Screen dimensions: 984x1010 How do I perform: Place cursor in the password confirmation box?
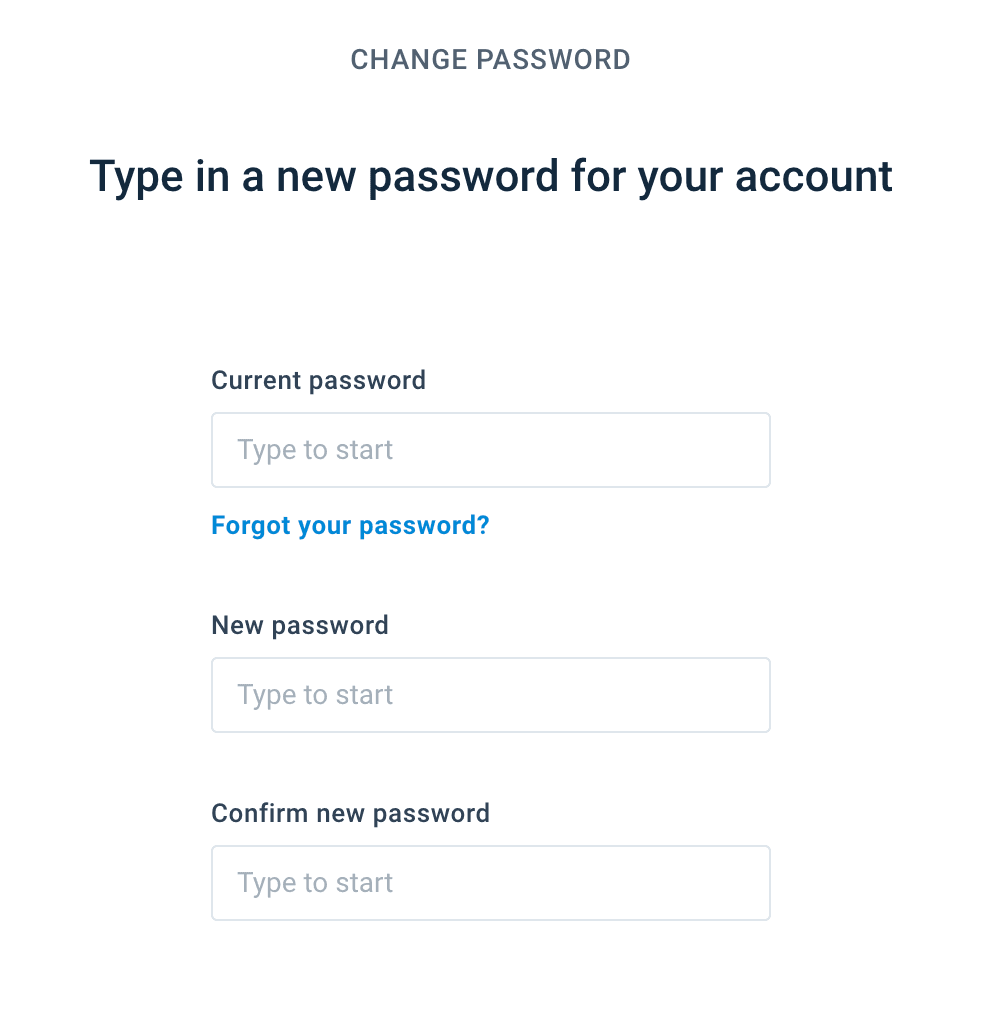[x=490, y=883]
